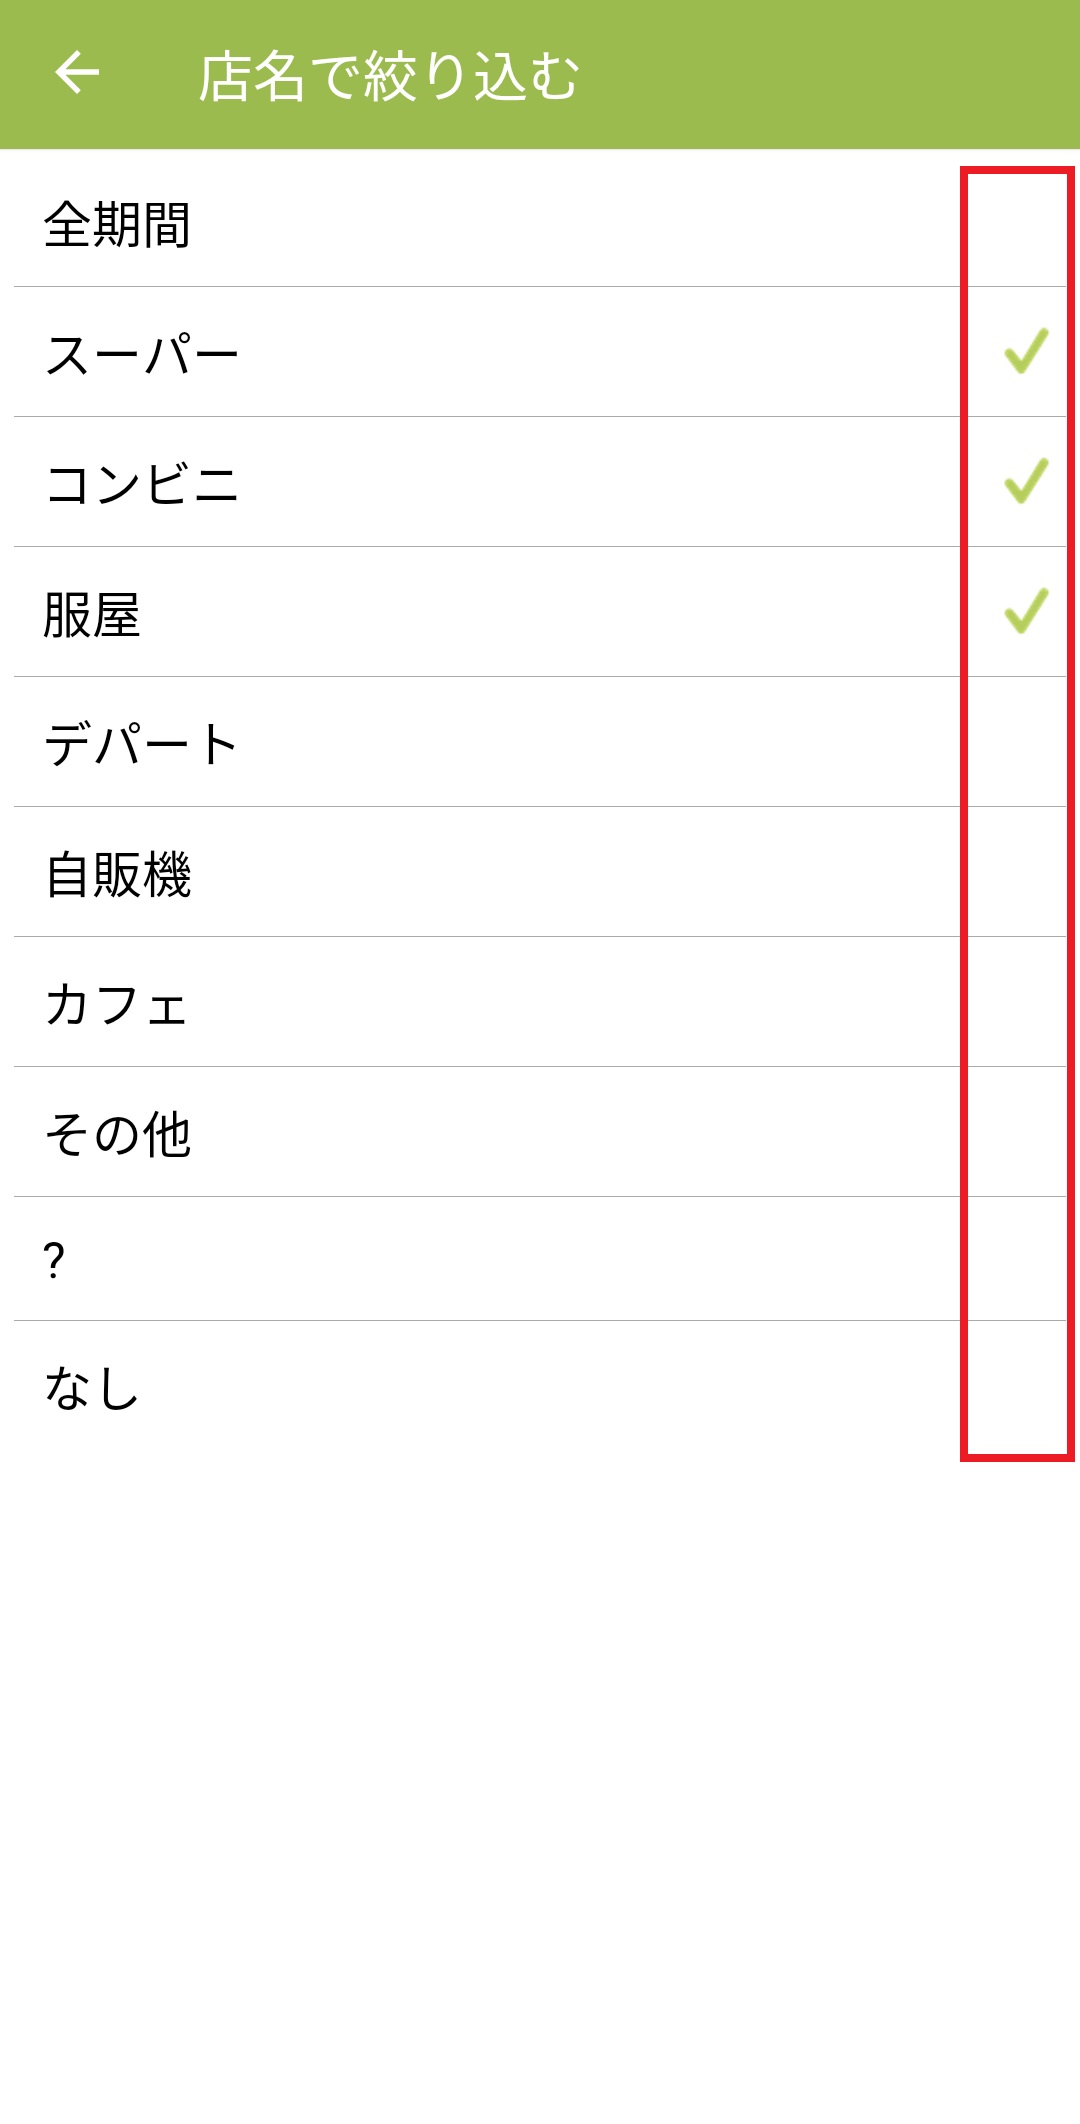This screenshot has width=1080, height=2124.
Task: Tap the なし store entry
Action: [x=92, y=1388]
